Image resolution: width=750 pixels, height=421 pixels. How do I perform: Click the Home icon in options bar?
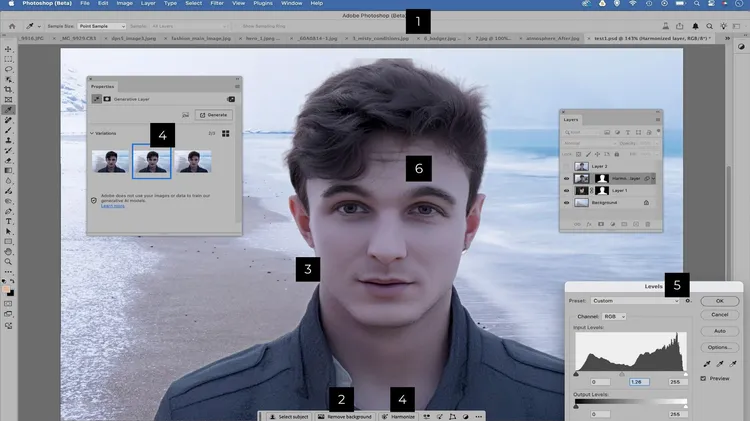click(12, 26)
